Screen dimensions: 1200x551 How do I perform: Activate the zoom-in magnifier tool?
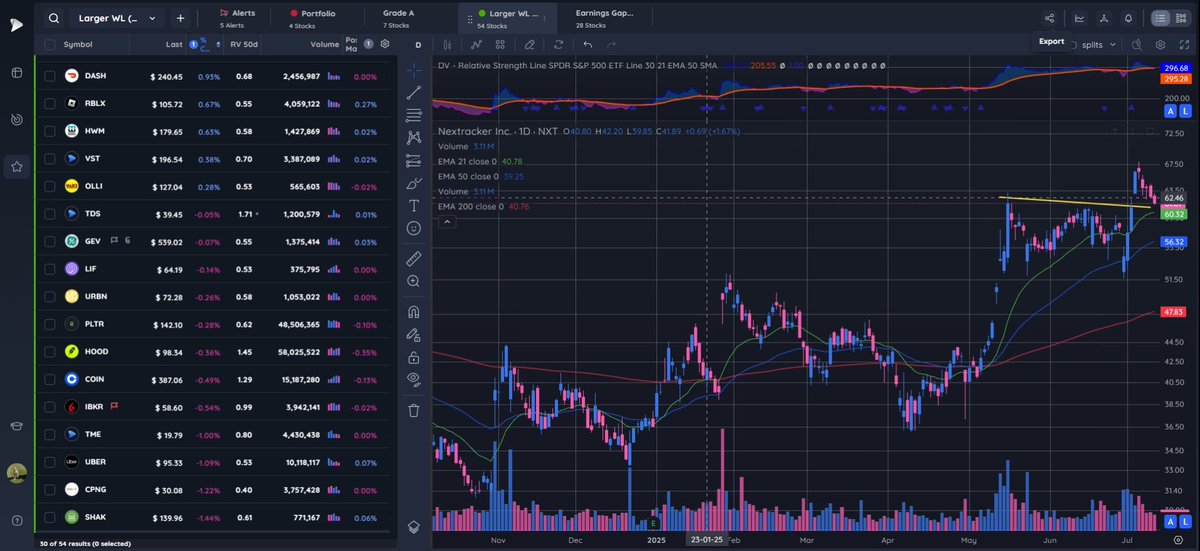pos(414,282)
